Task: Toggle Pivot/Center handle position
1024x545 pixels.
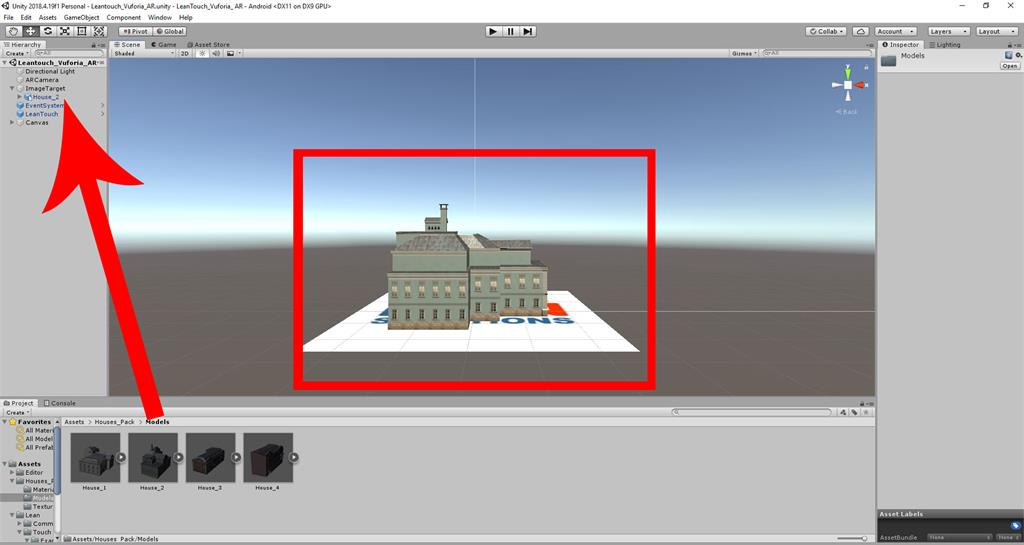Action: tap(136, 31)
